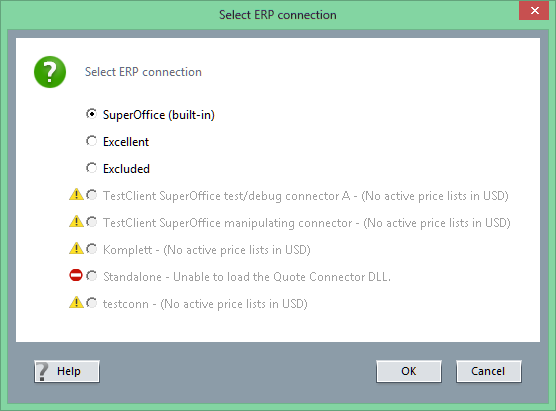The width and height of the screenshot is (556, 411).
Task: Click the SuperOffice (built-in) label text
Action: pyautogui.click(x=159, y=115)
